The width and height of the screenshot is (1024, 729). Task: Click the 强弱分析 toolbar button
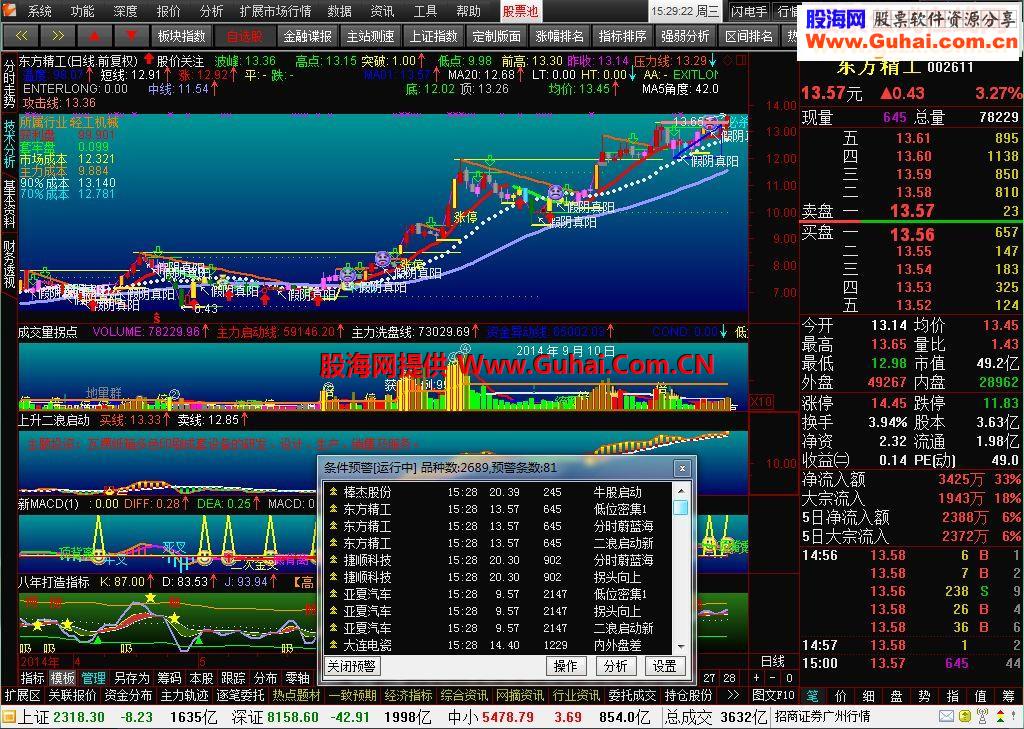(685, 36)
